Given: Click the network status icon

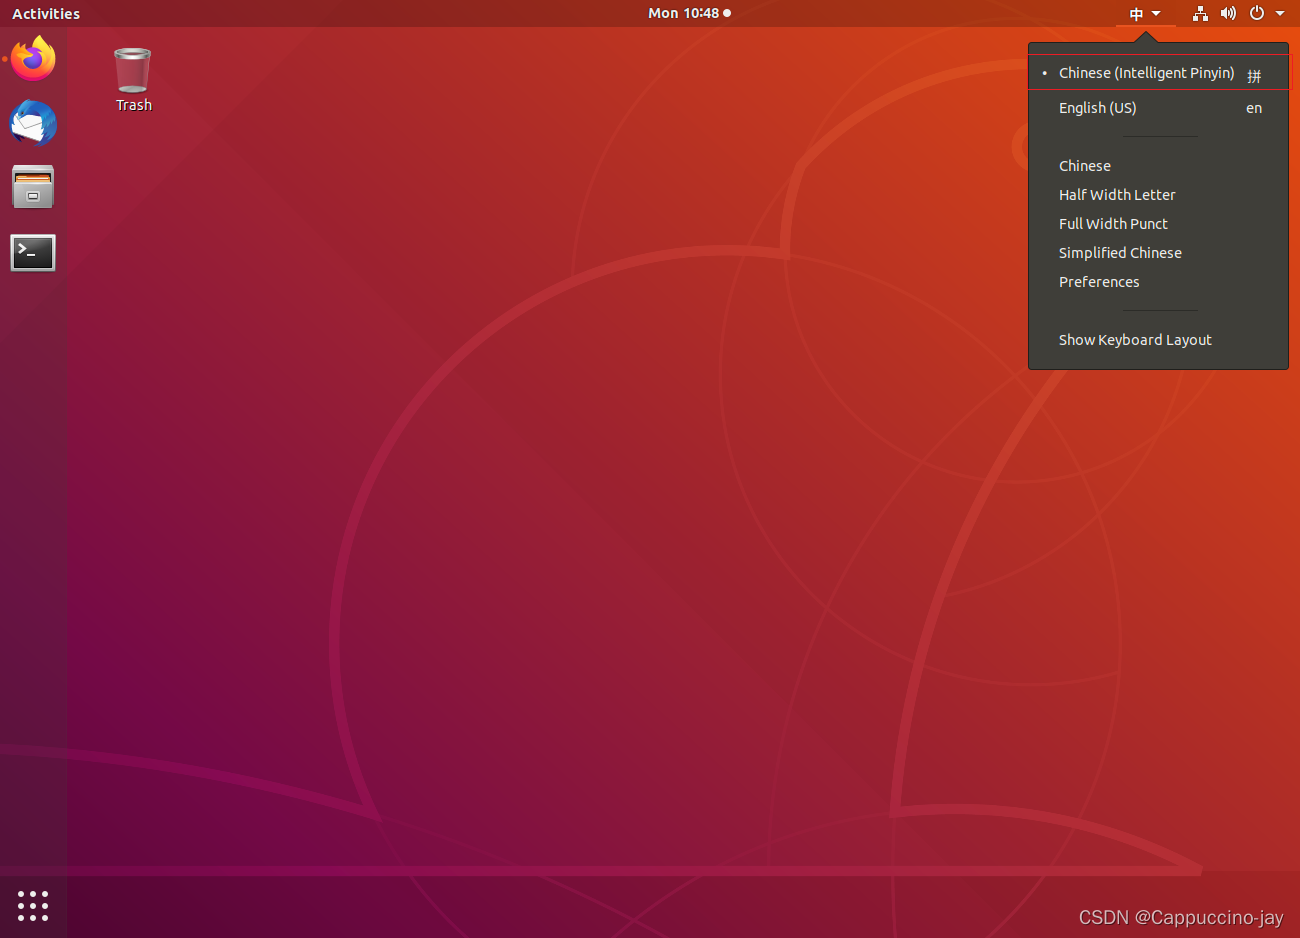Looking at the screenshot, I should coord(1200,13).
